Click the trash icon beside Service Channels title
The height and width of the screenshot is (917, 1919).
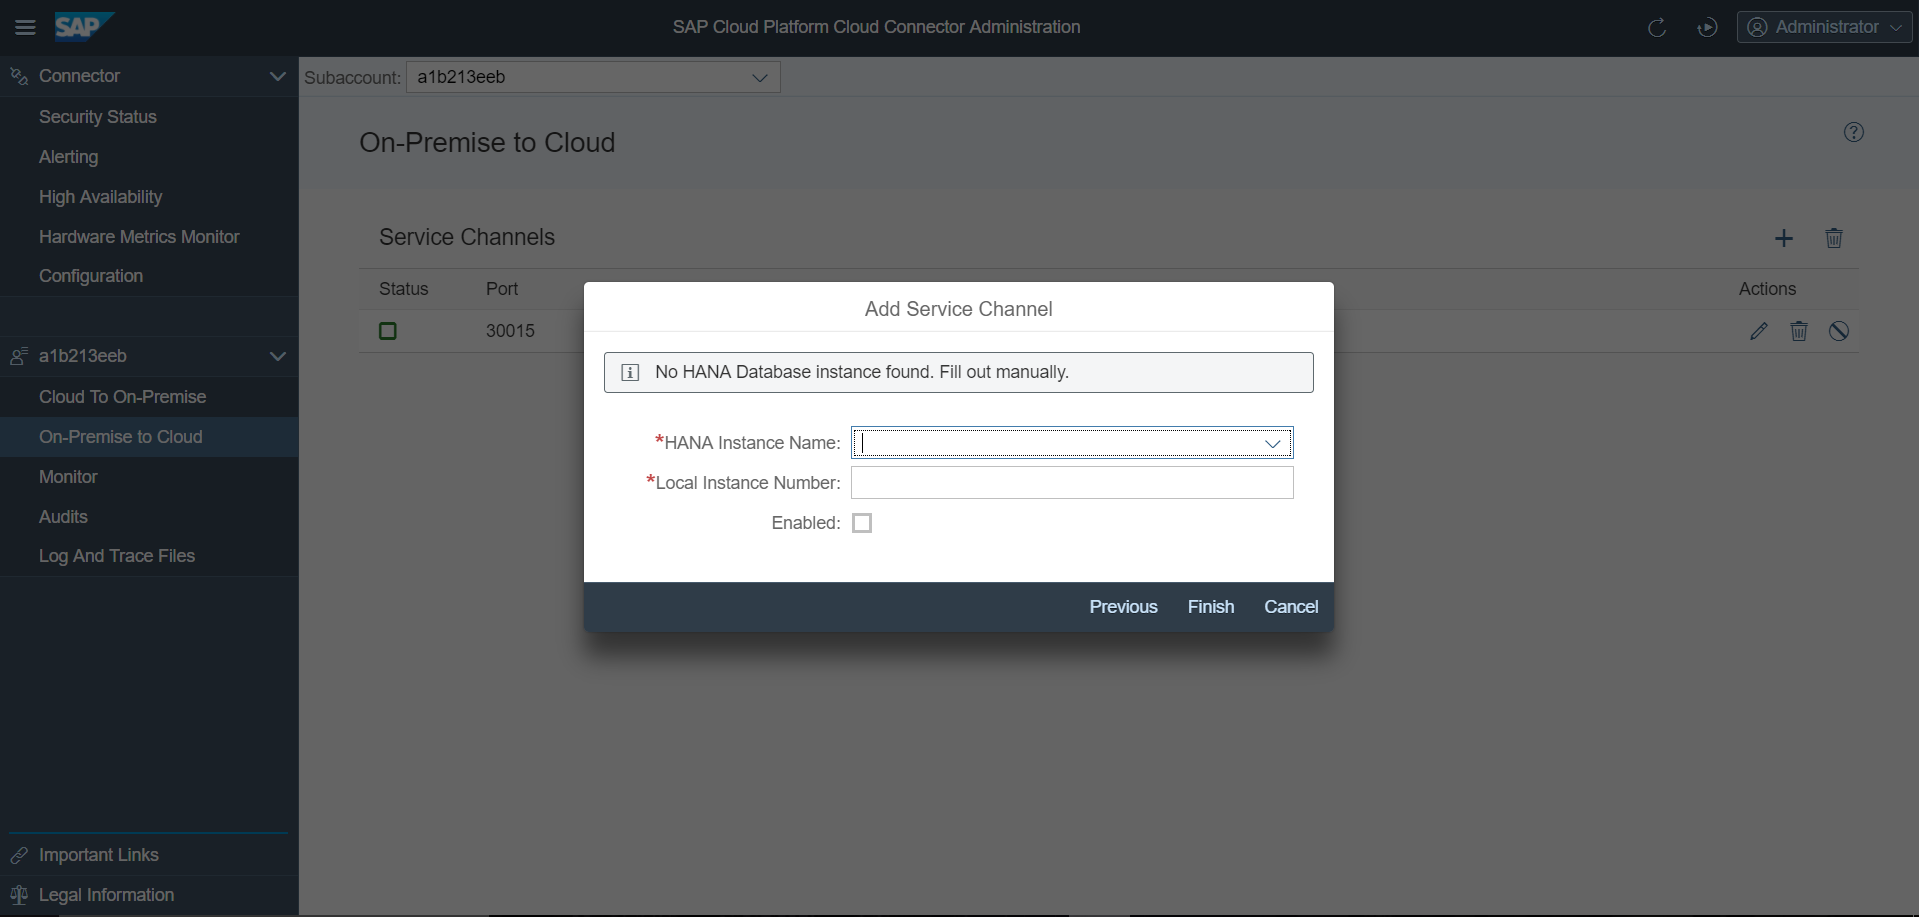[x=1834, y=238]
